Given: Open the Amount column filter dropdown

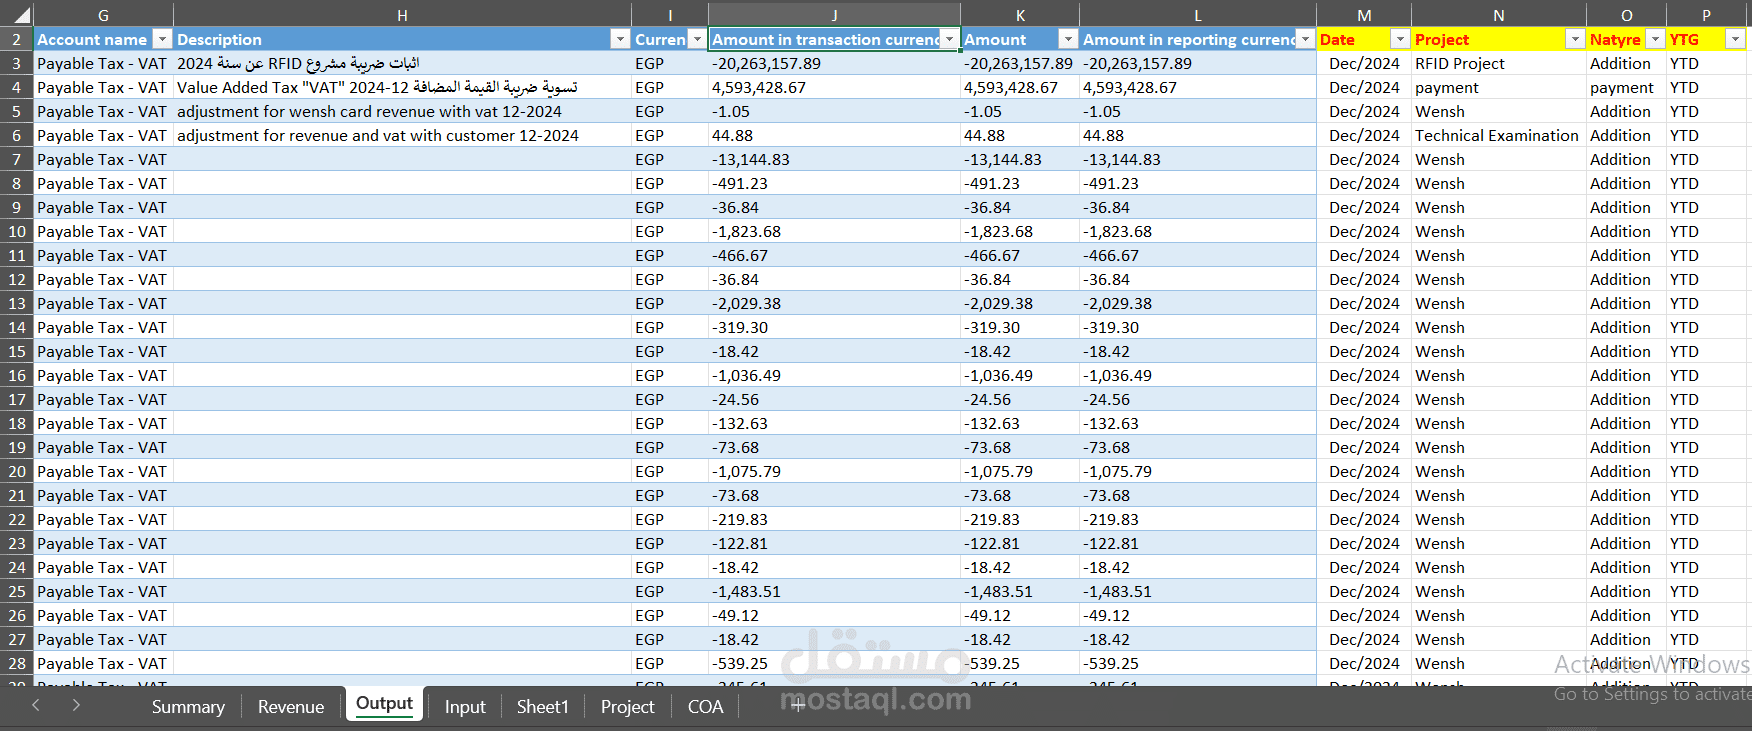Looking at the screenshot, I should pyautogui.click(x=1068, y=39).
